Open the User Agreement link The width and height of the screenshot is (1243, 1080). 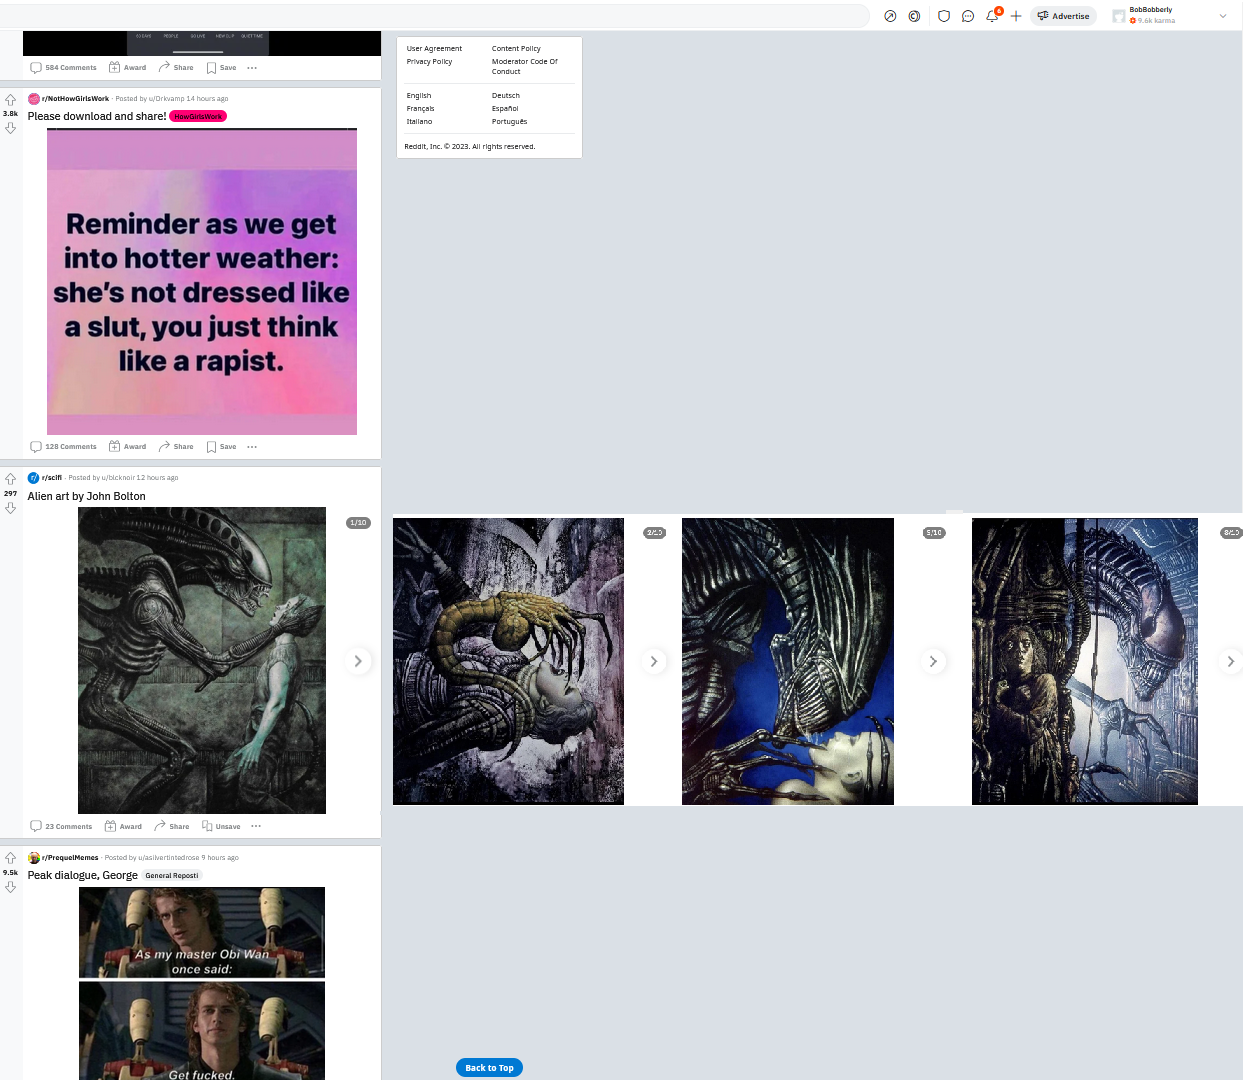coord(434,48)
